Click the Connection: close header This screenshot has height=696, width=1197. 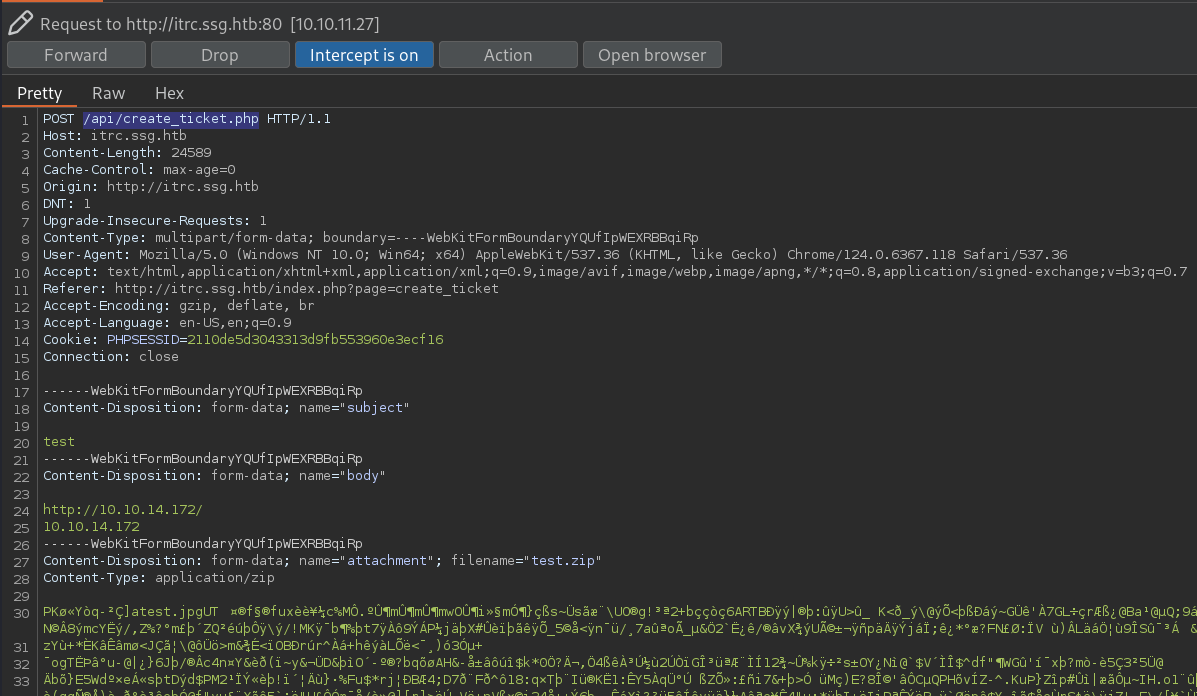point(111,356)
